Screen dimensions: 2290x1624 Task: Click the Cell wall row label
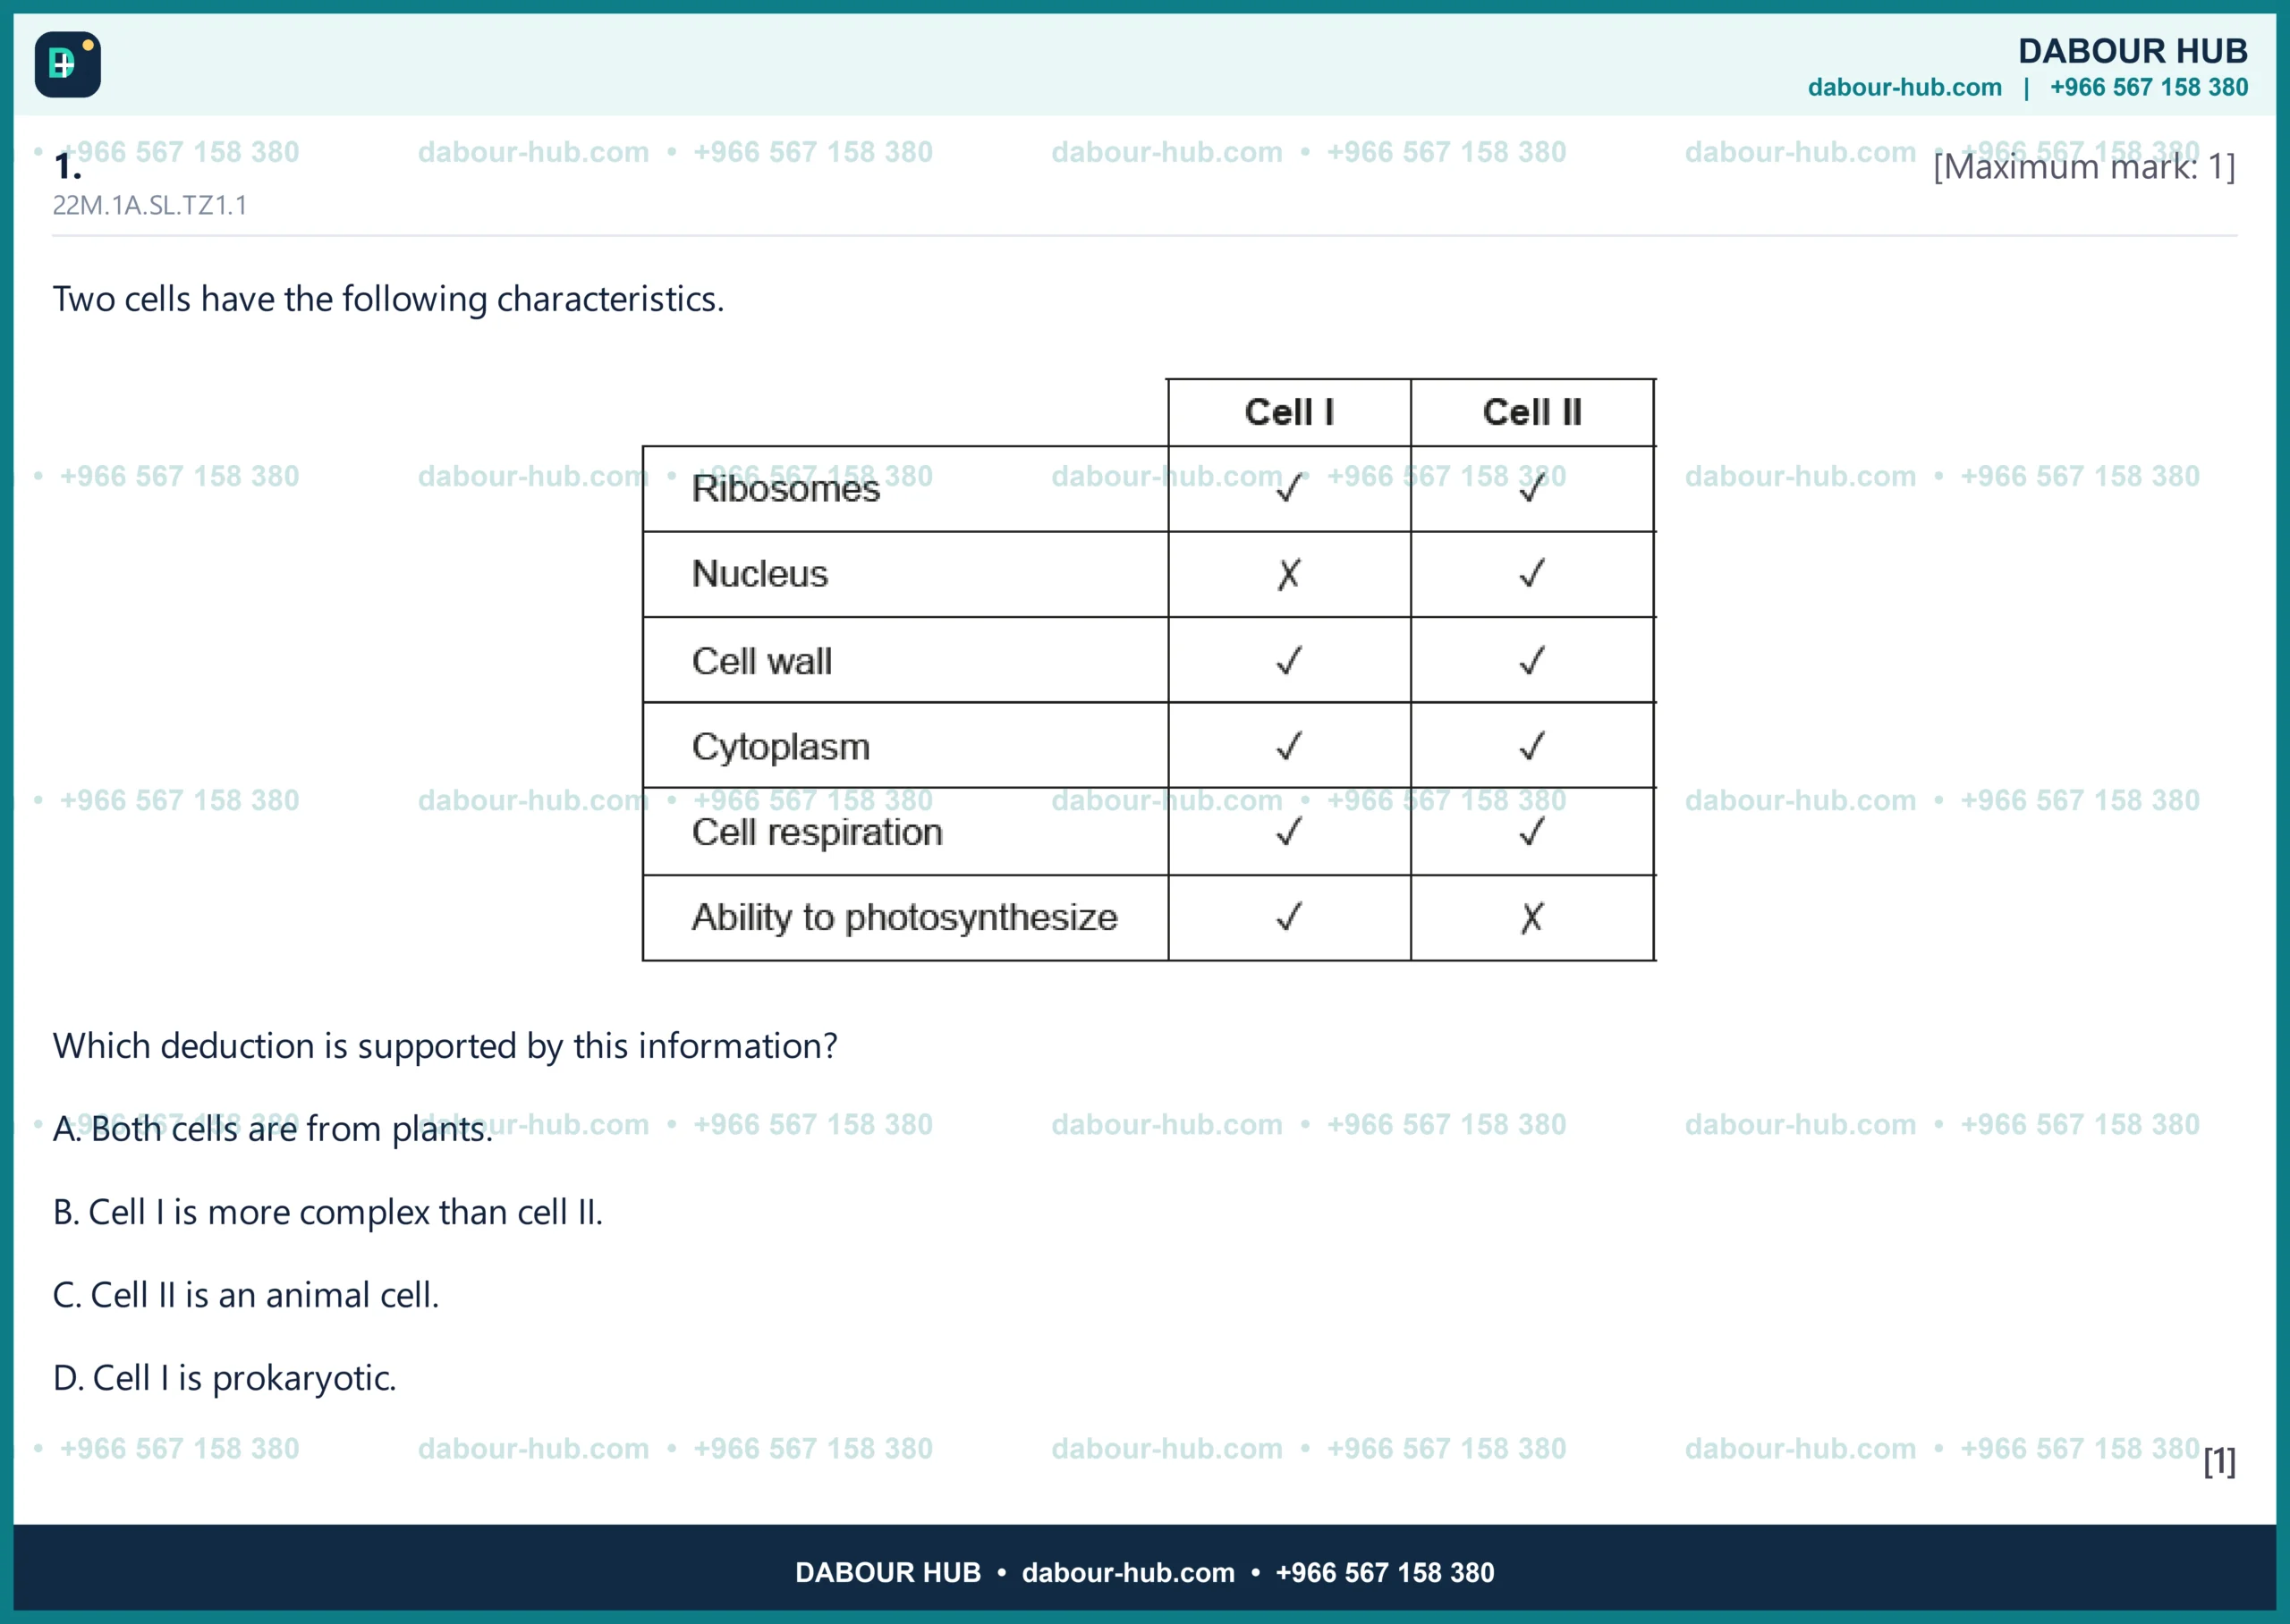[762, 661]
